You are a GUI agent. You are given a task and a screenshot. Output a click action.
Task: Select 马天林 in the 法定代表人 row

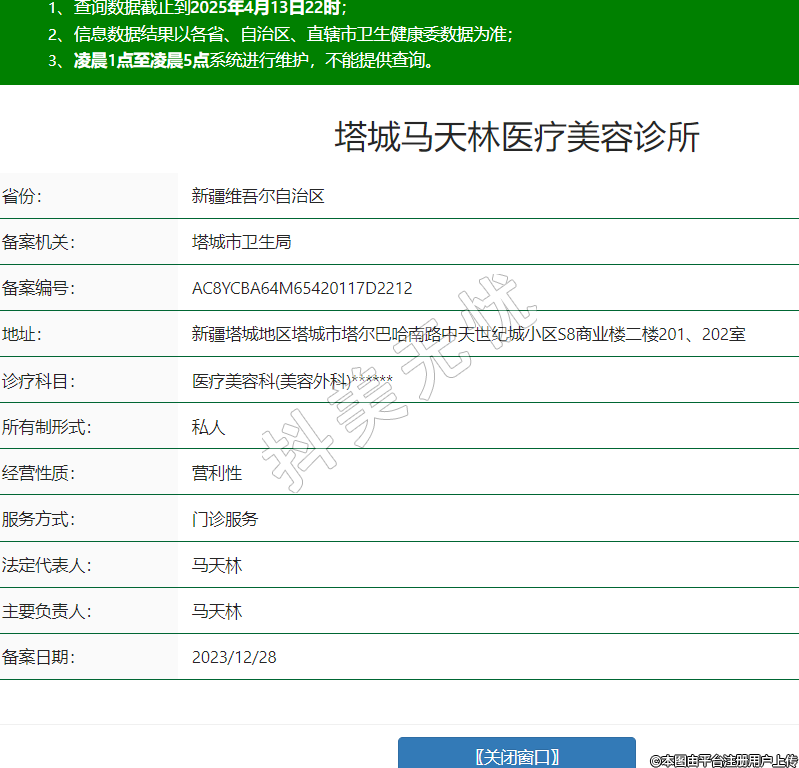click(x=216, y=565)
